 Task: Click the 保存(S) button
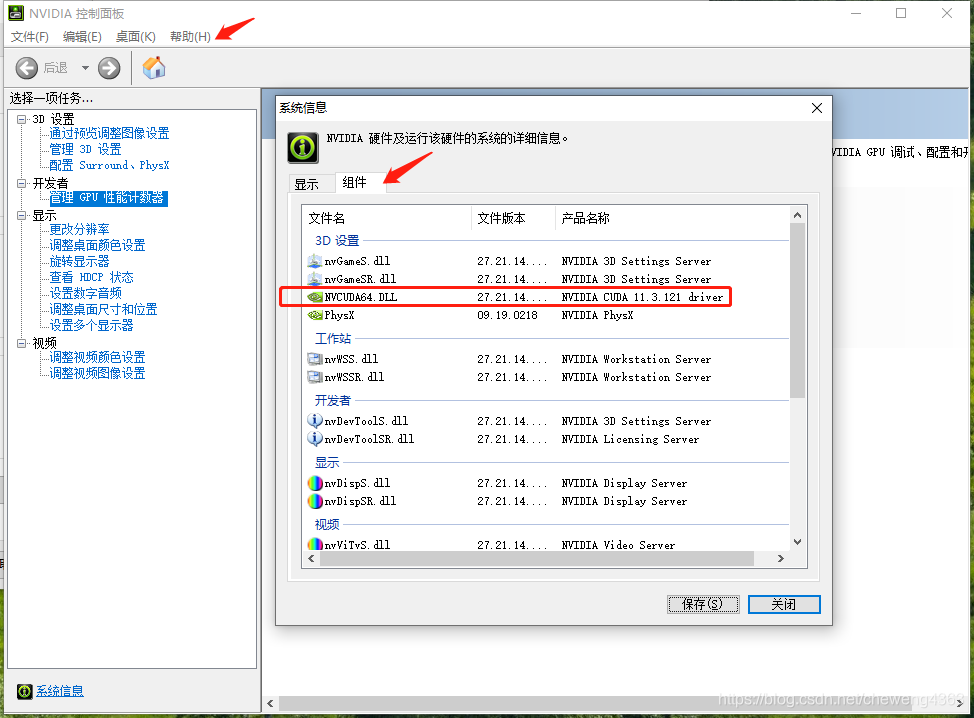(703, 604)
